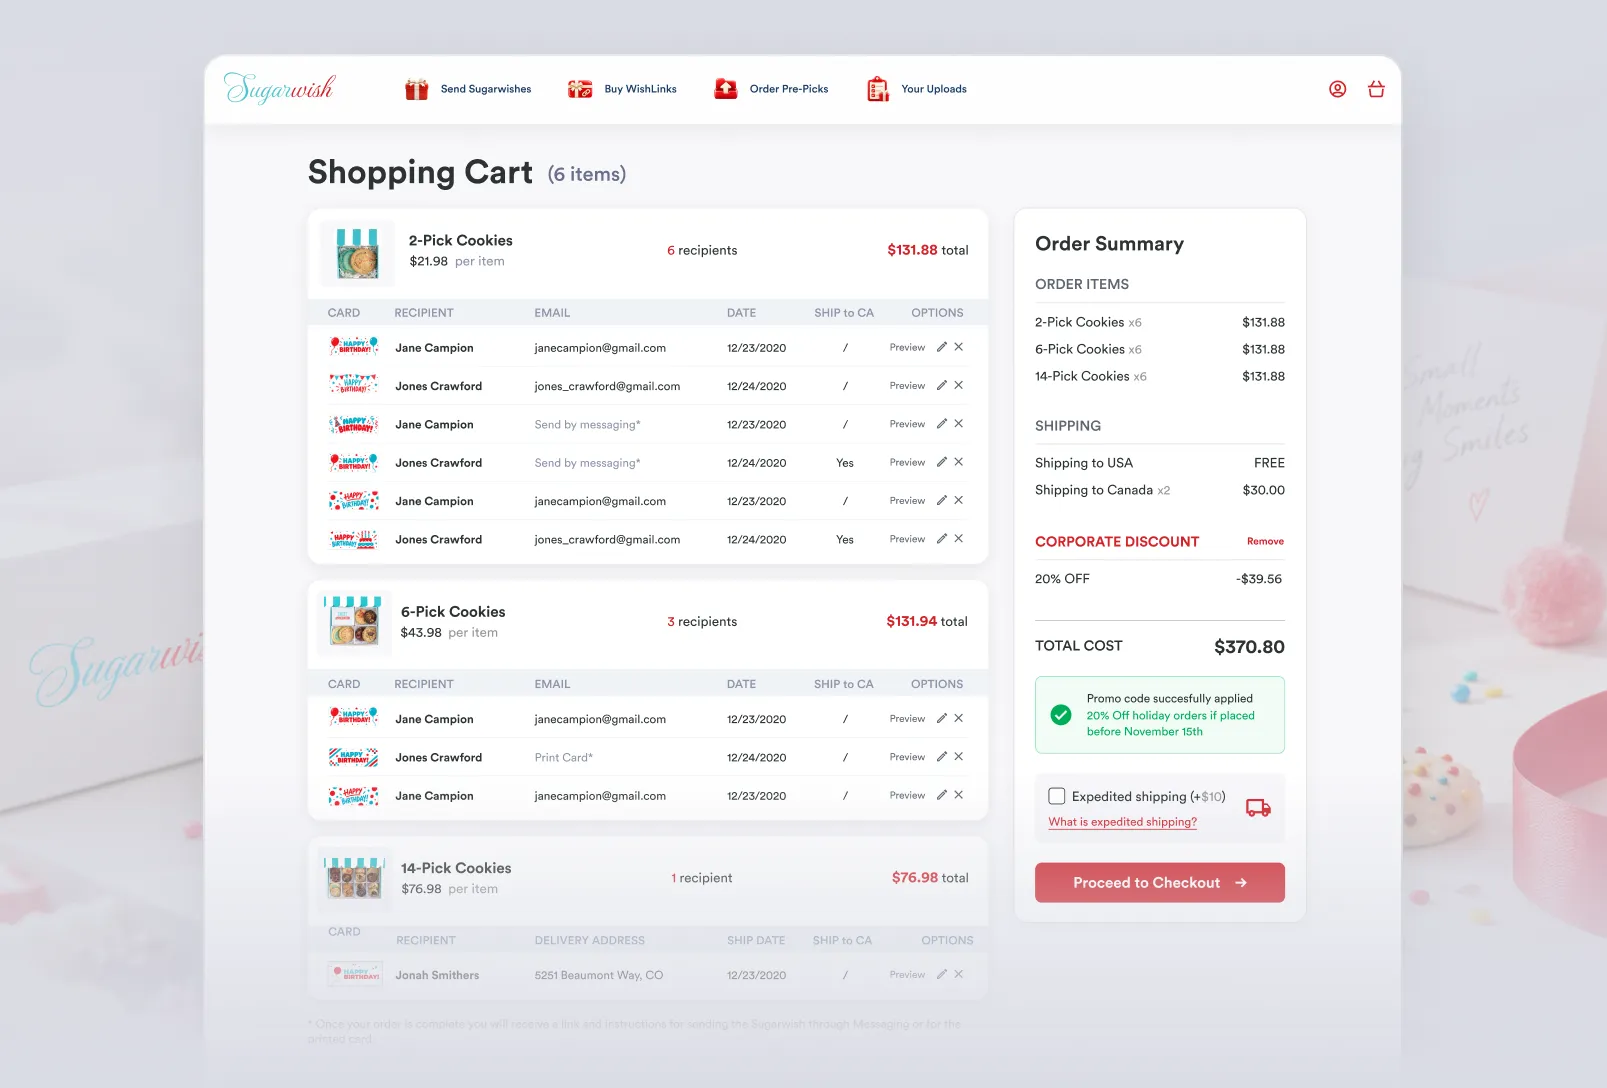1607x1088 pixels.
Task: Click the upload icon beside Order Pre-Picks
Action: point(726,89)
